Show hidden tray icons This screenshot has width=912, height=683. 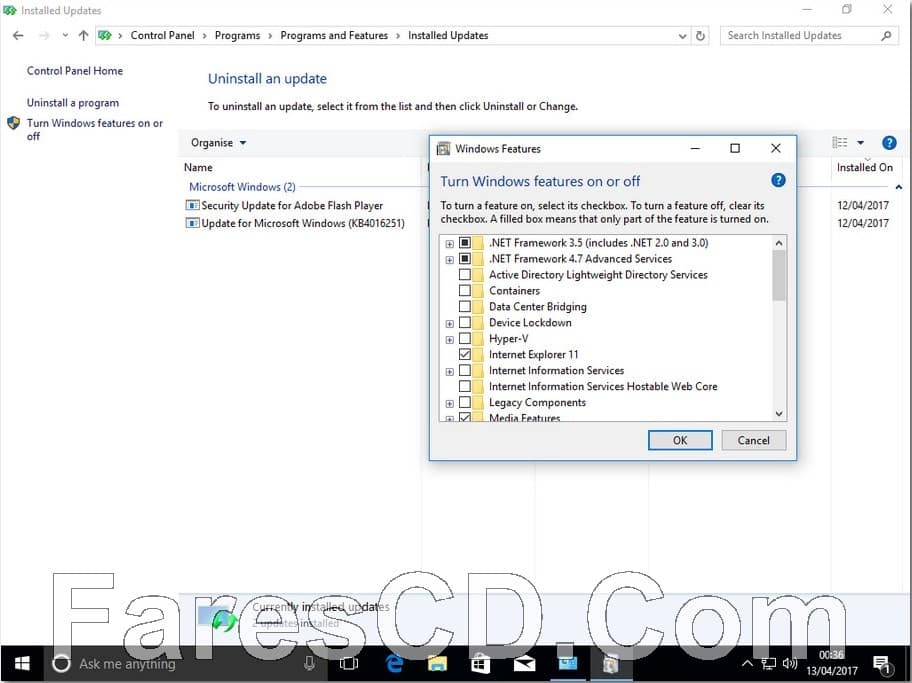(x=748, y=663)
